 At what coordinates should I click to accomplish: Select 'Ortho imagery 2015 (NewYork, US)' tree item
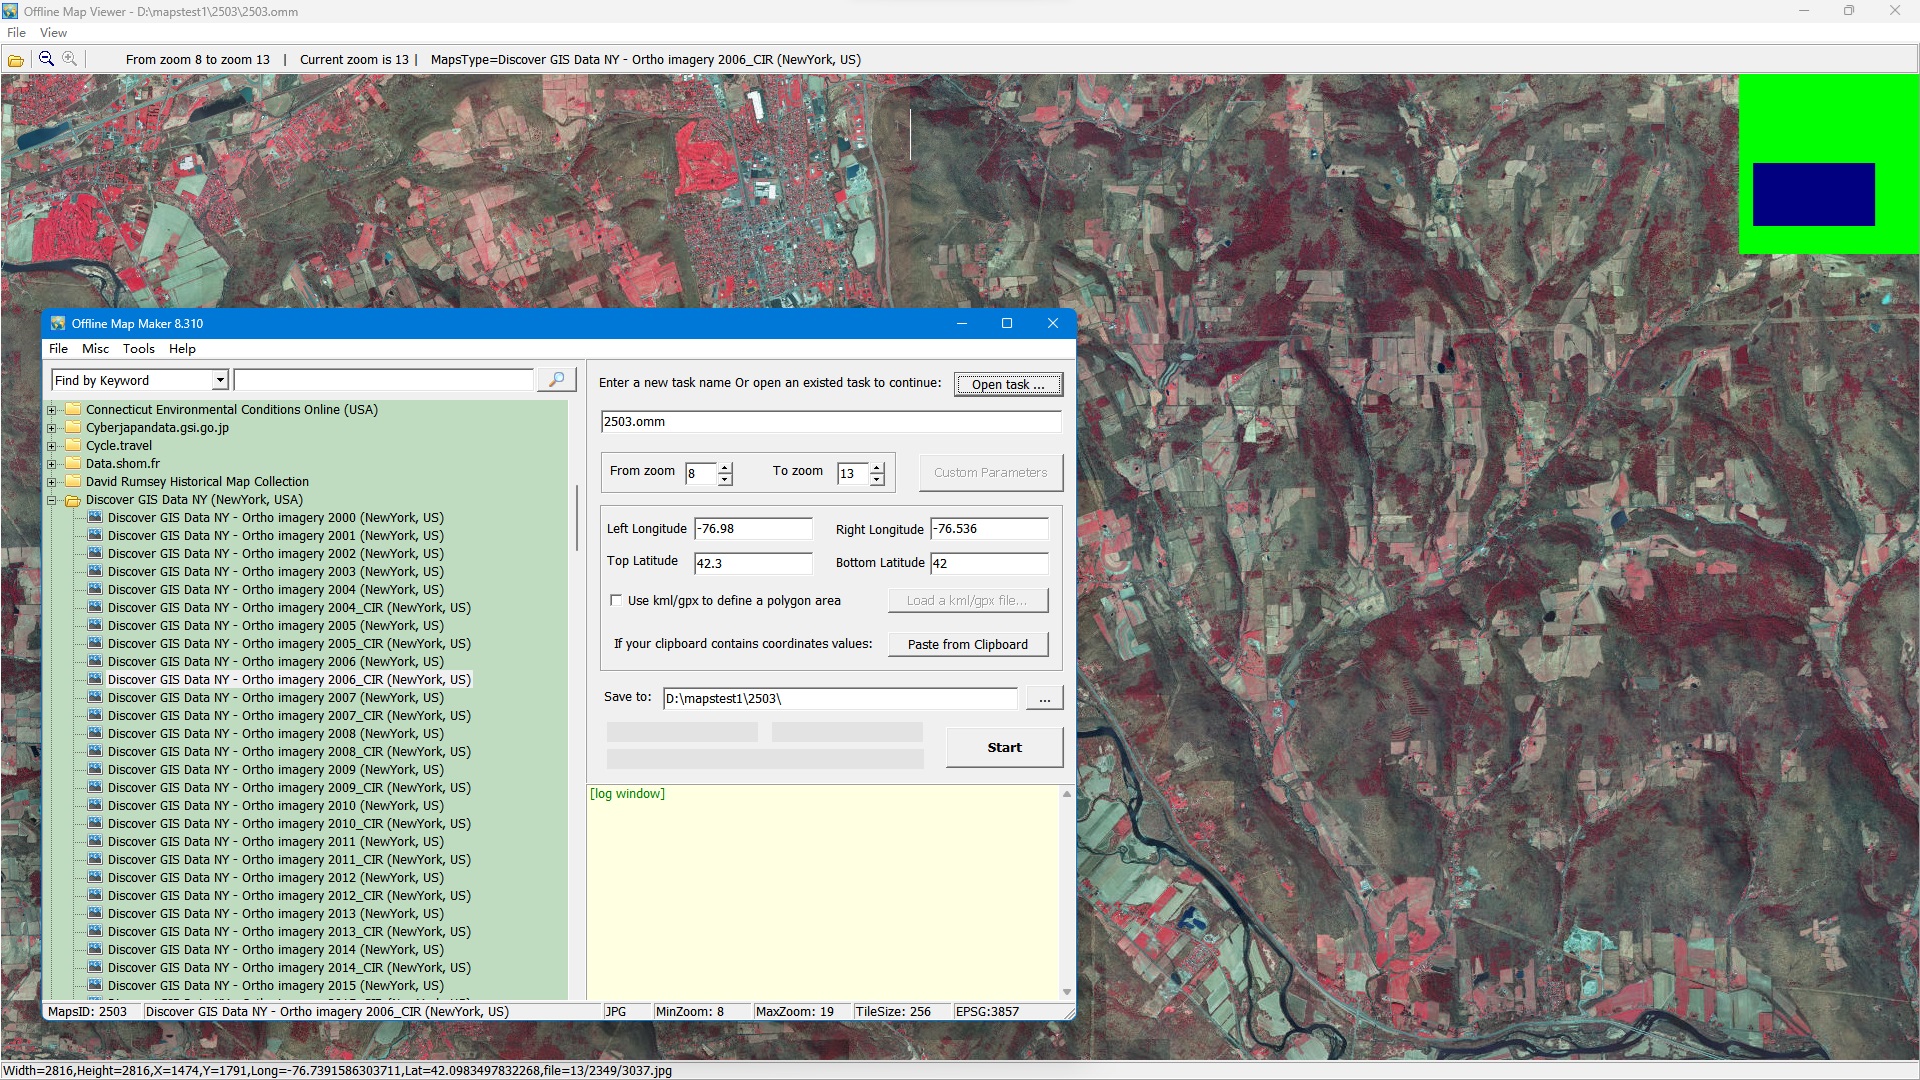276,985
